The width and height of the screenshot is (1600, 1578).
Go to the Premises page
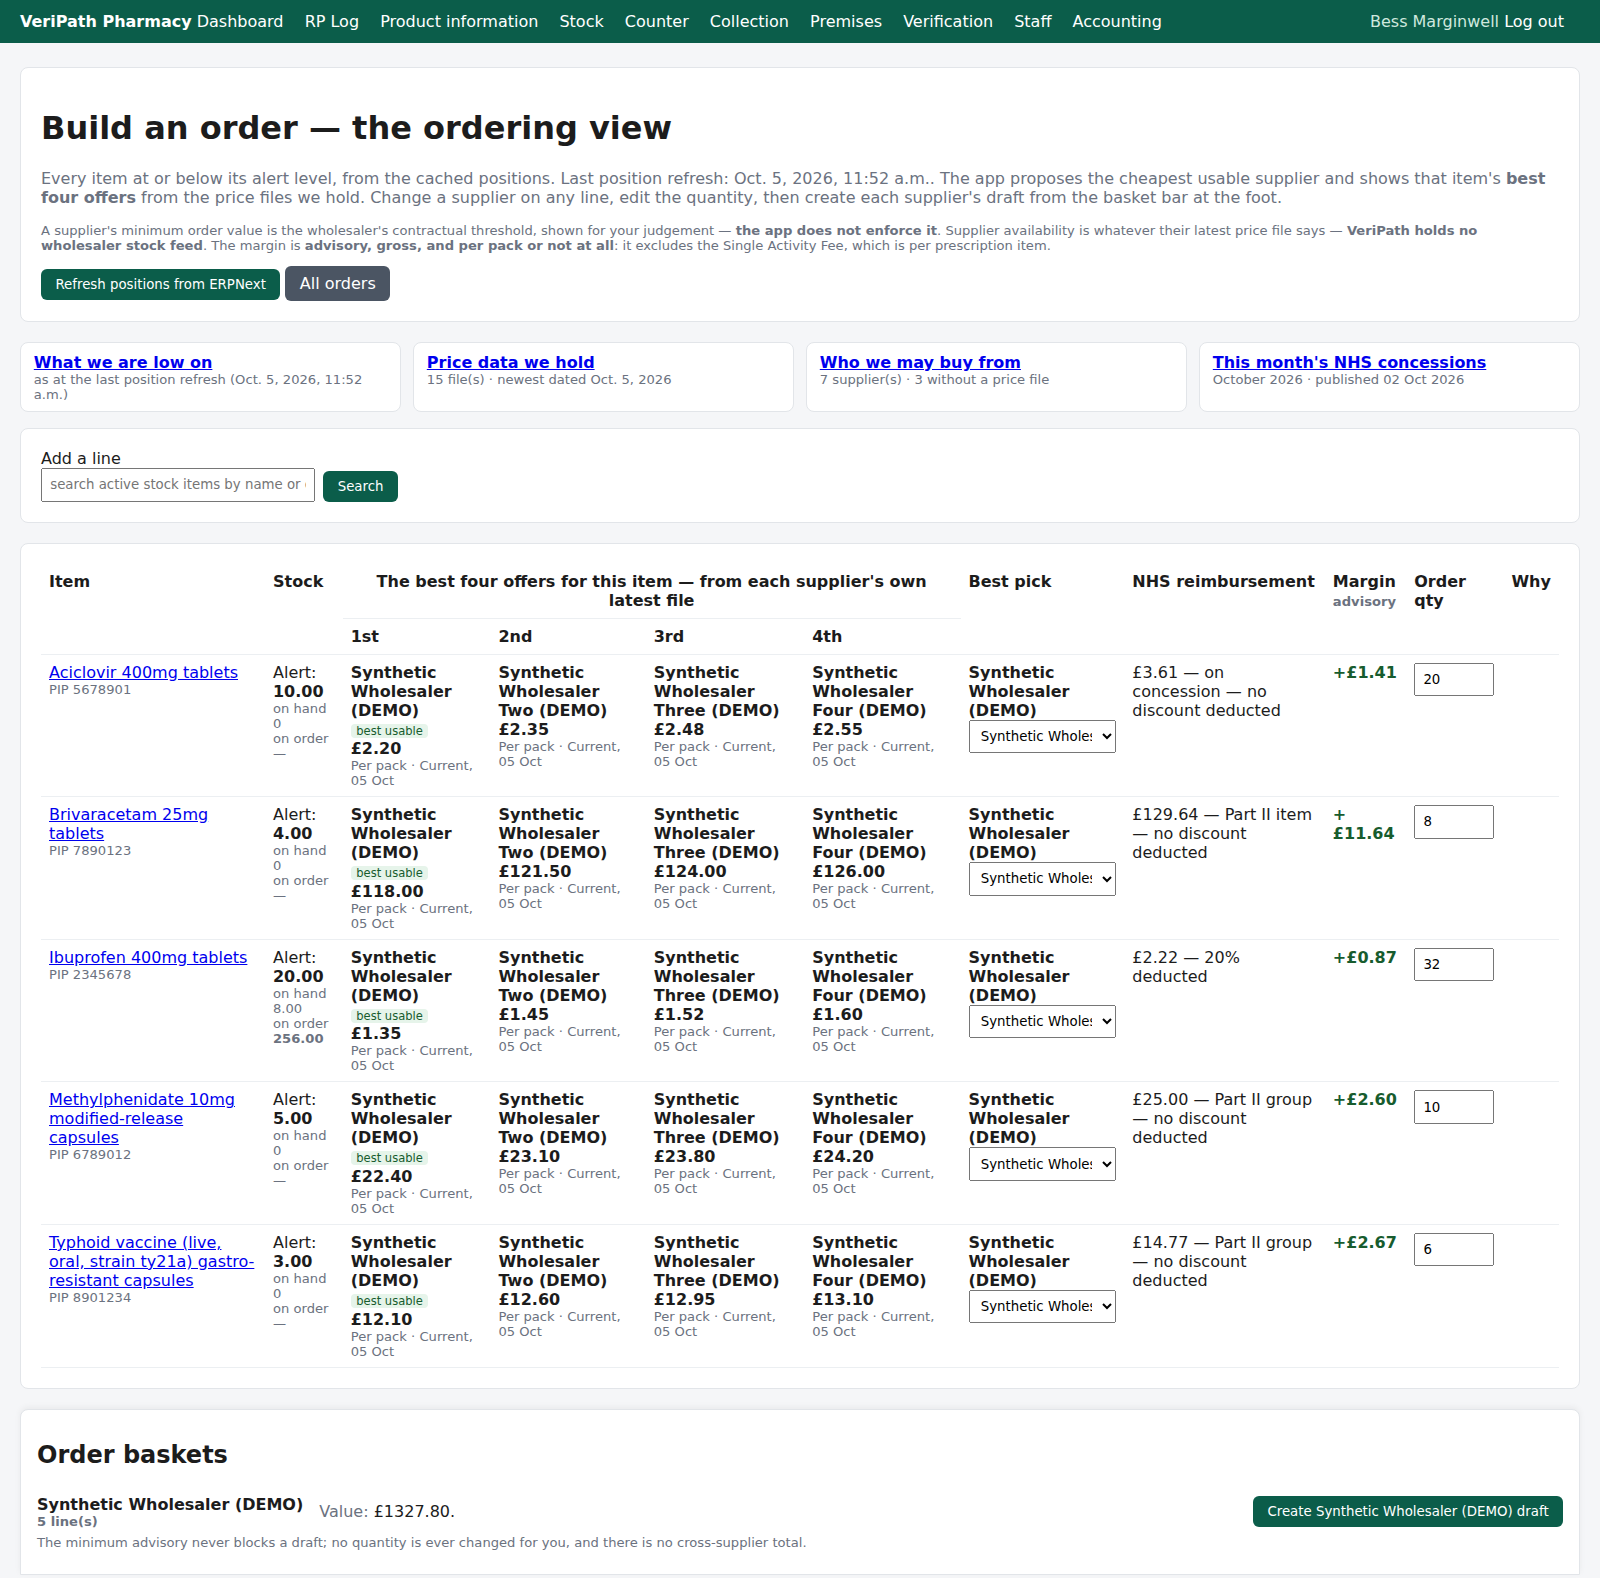tap(846, 21)
